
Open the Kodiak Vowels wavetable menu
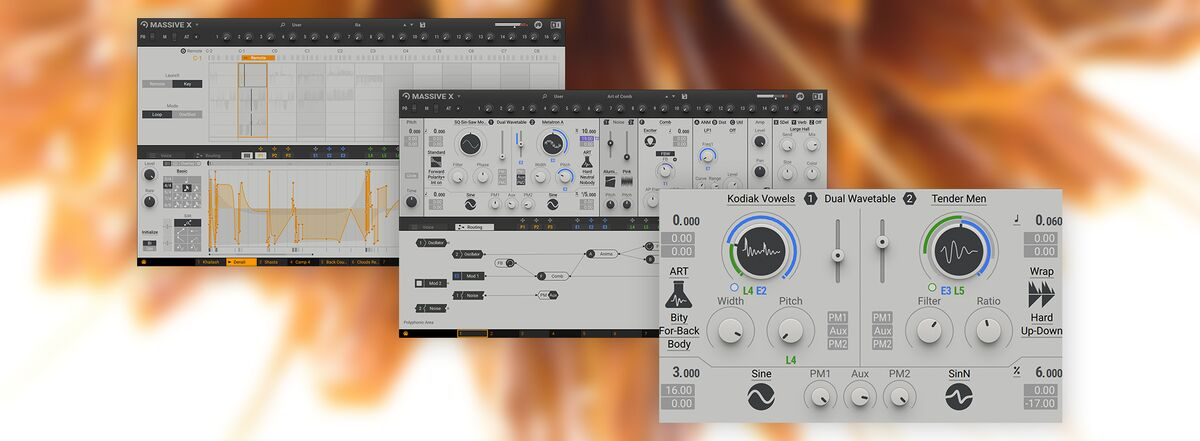click(760, 199)
